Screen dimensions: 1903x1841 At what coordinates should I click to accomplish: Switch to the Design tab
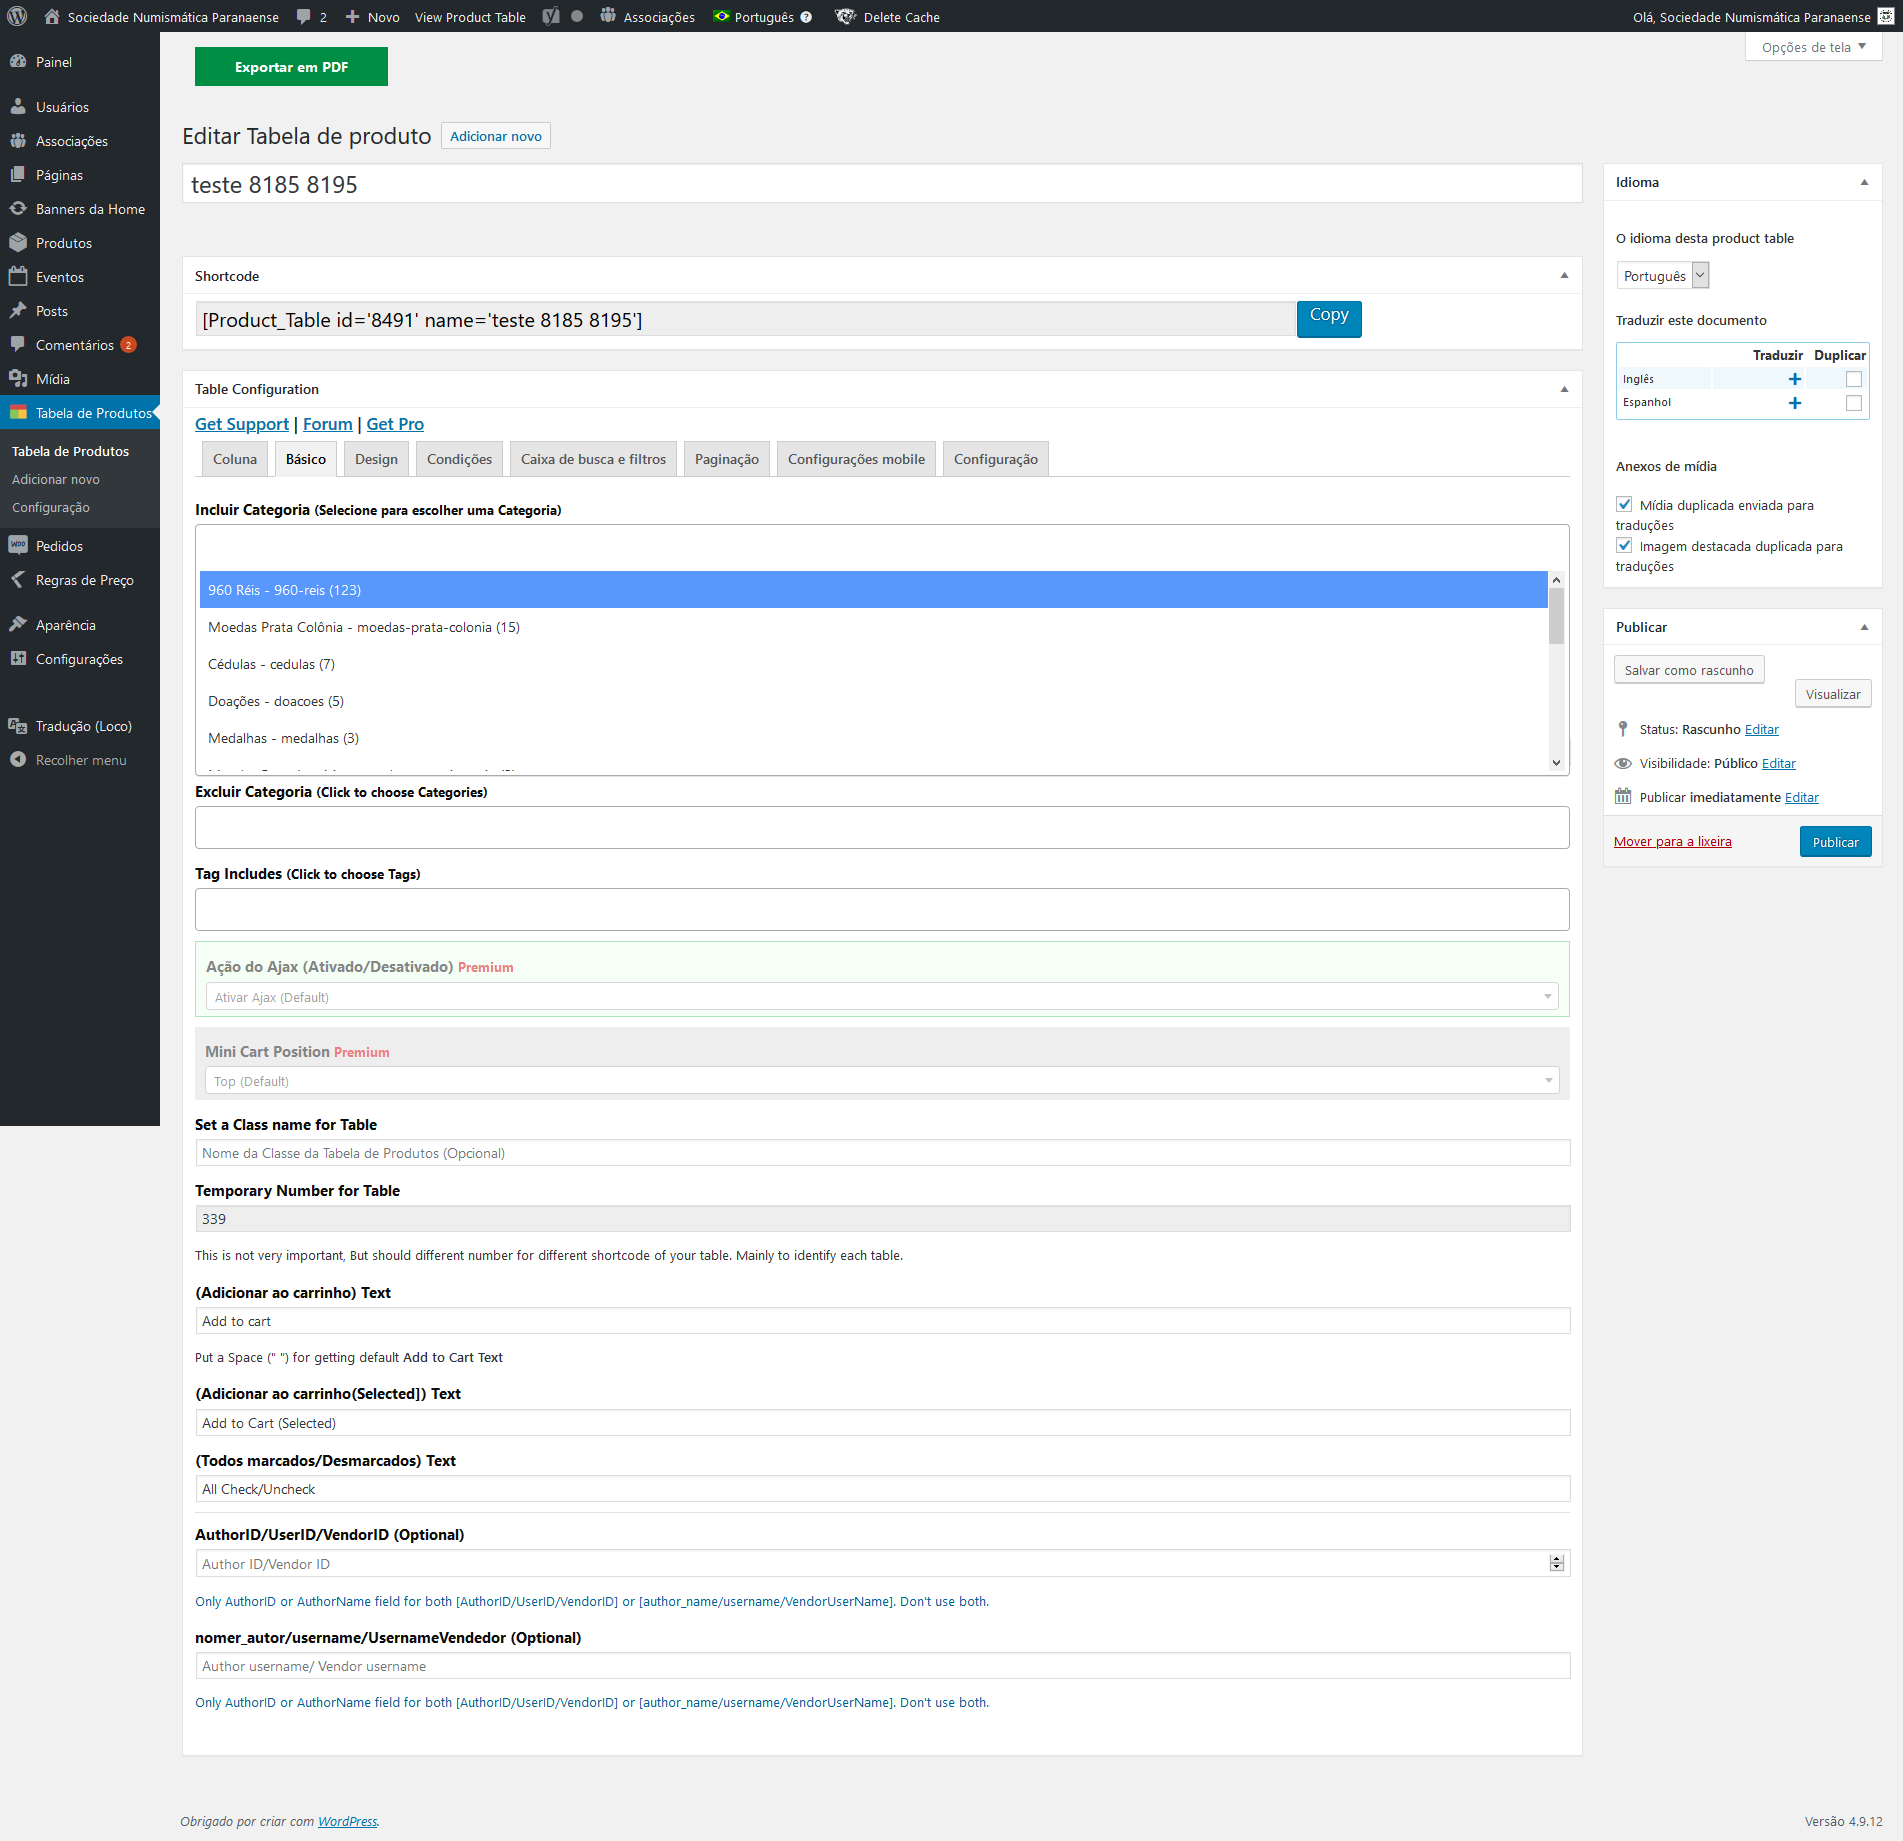tap(376, 459)
